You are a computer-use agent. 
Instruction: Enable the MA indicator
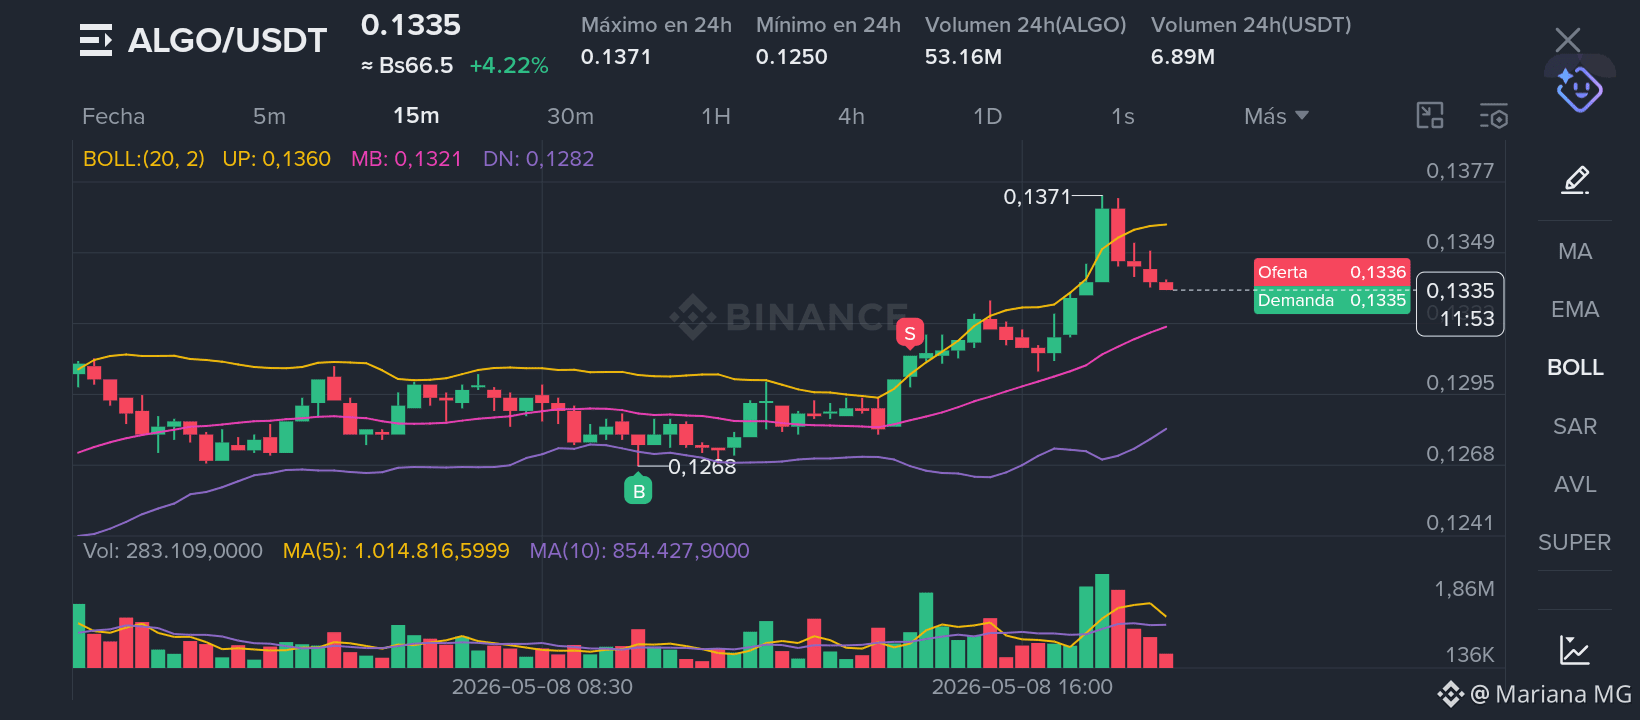tap(1575, 251)
